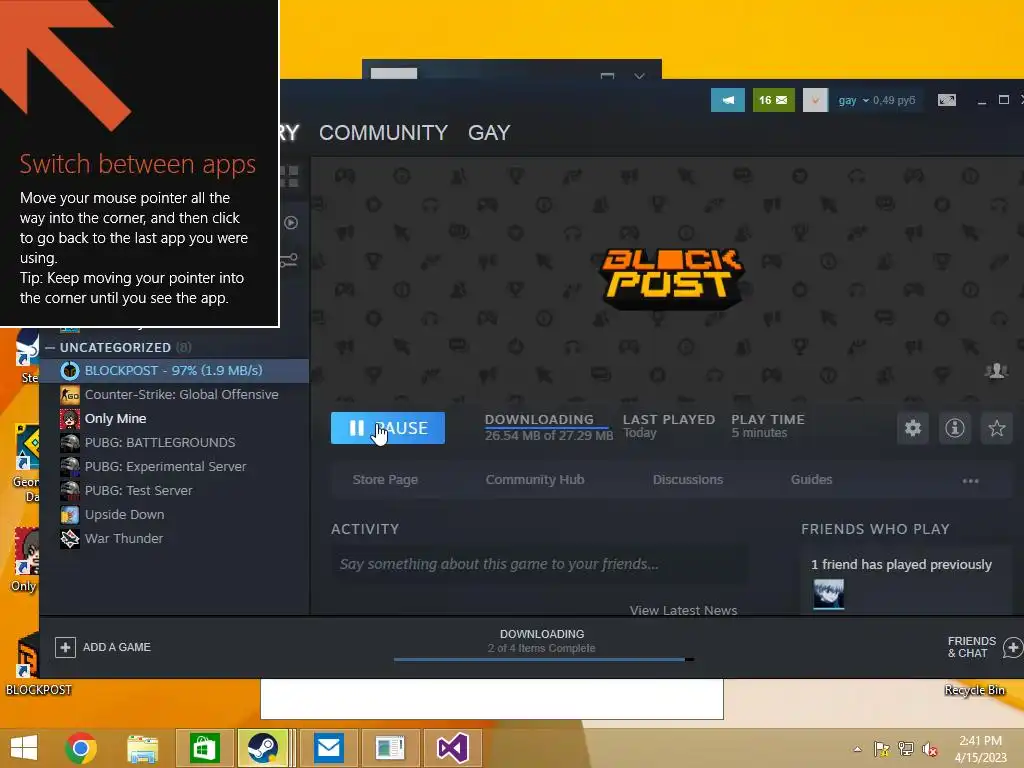Open friend avatar under Friends Who Play
The width and height of the screenshot is (1024, 768).
tap(828, 594)
